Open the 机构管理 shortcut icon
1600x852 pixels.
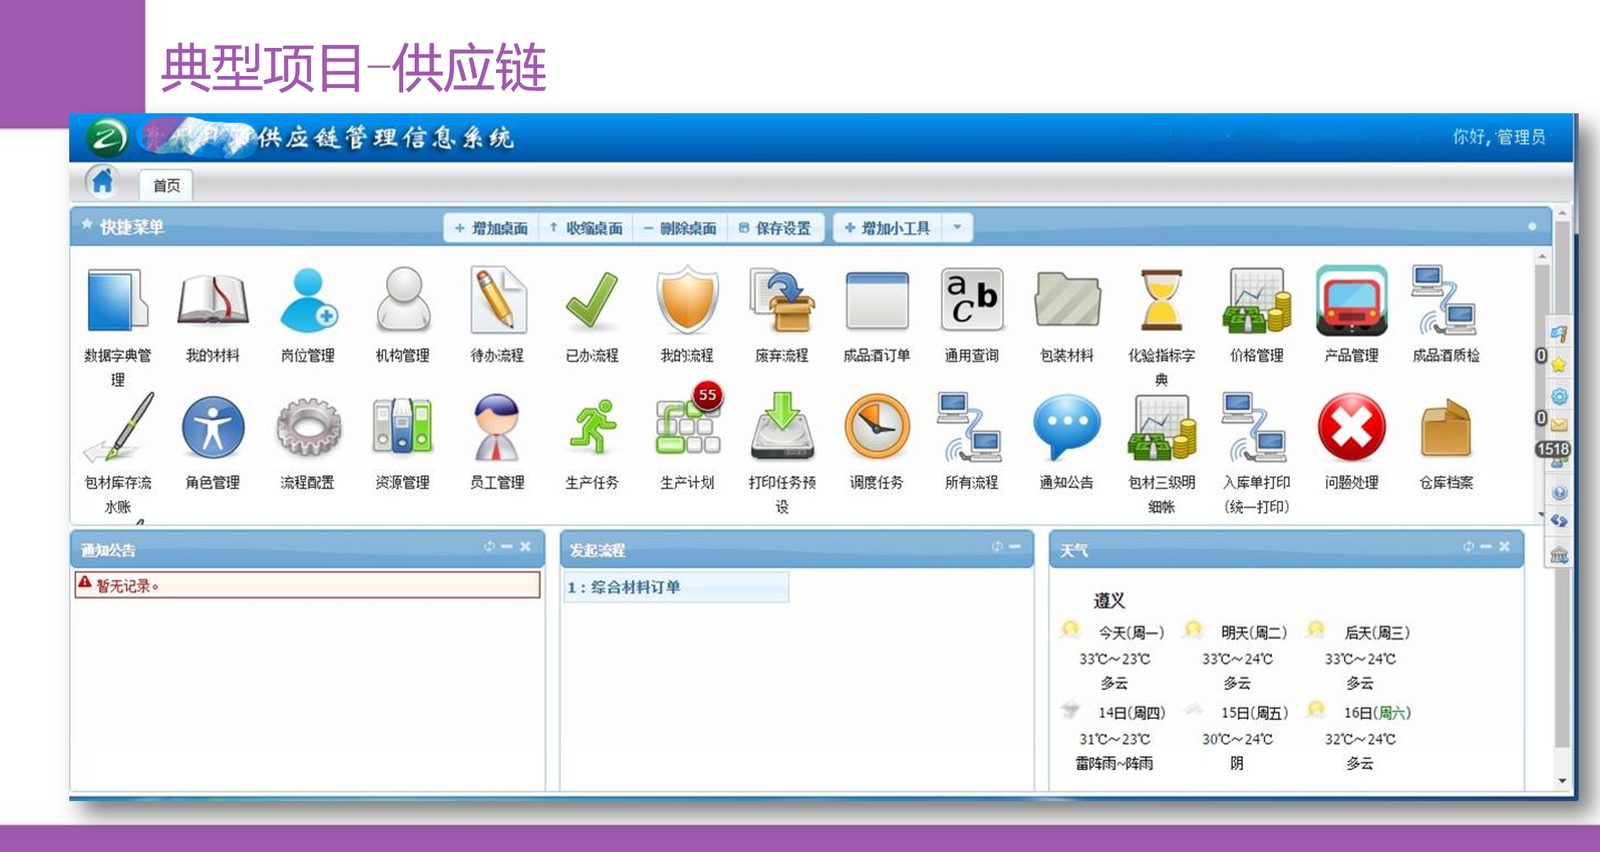[x=403, y=300]
